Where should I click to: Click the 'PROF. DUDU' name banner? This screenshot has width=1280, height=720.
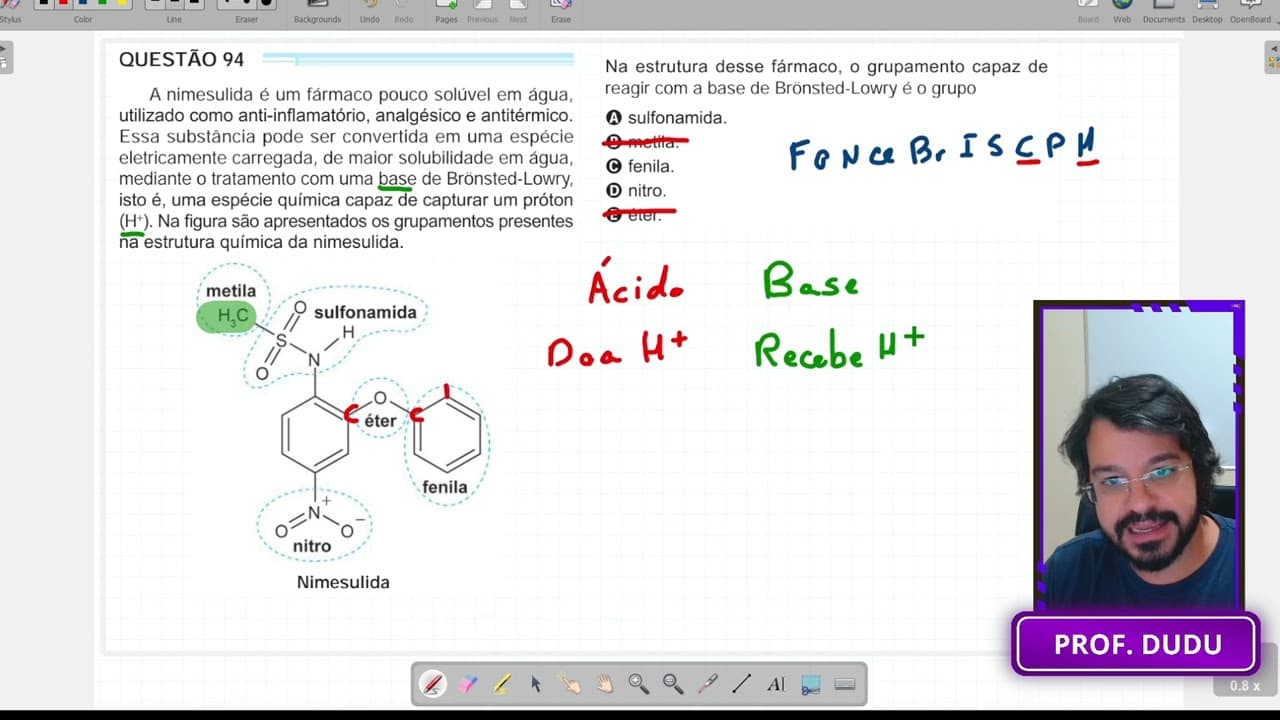point(1137,645)
